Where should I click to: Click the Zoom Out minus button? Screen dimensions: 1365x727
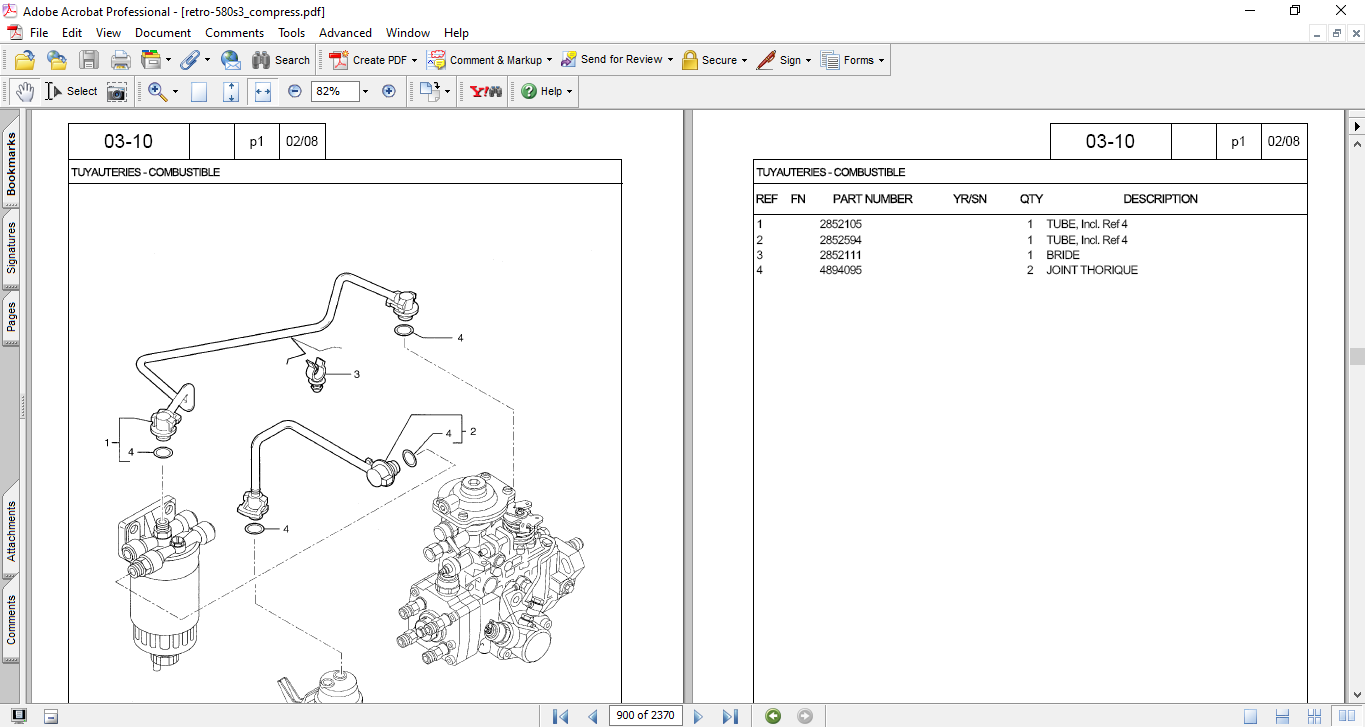(295, 91)
